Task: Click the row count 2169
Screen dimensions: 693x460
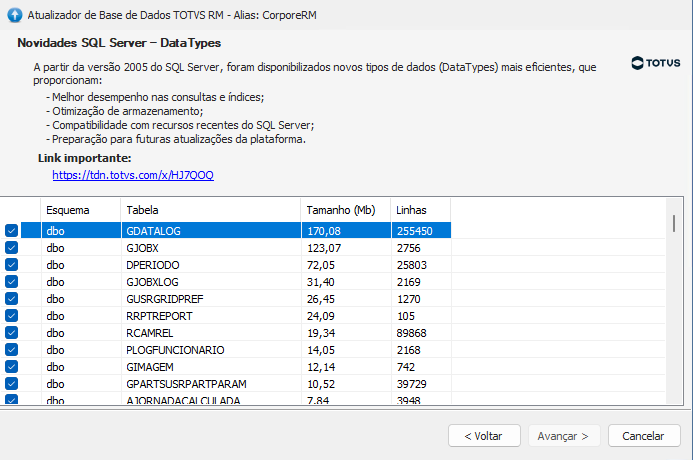Action: tap(408, 282)
